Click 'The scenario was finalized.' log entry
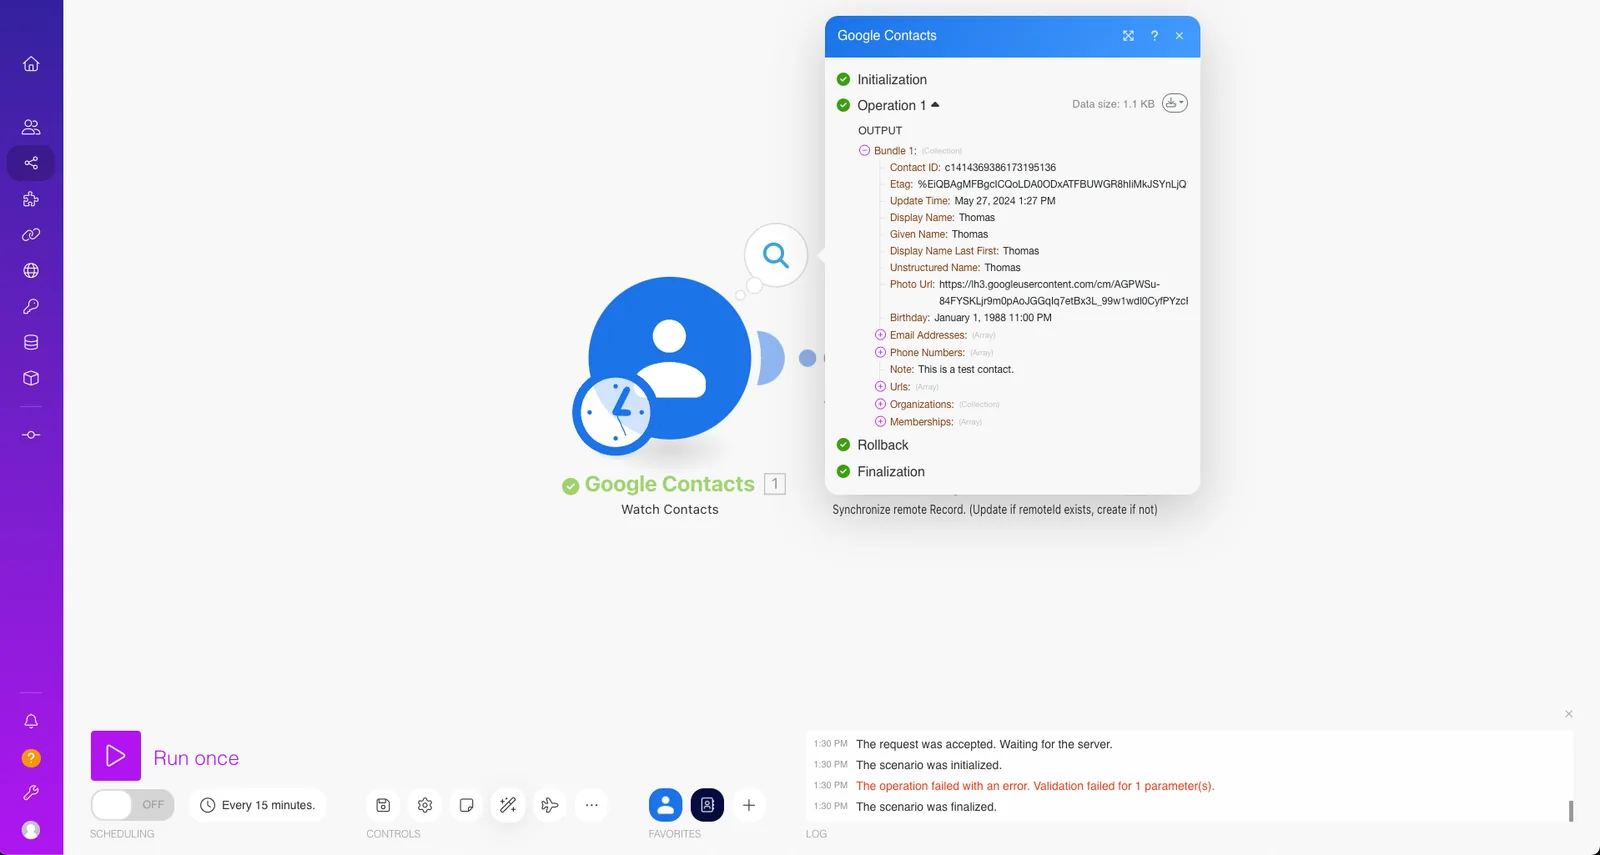 click(x=926, y=807)
